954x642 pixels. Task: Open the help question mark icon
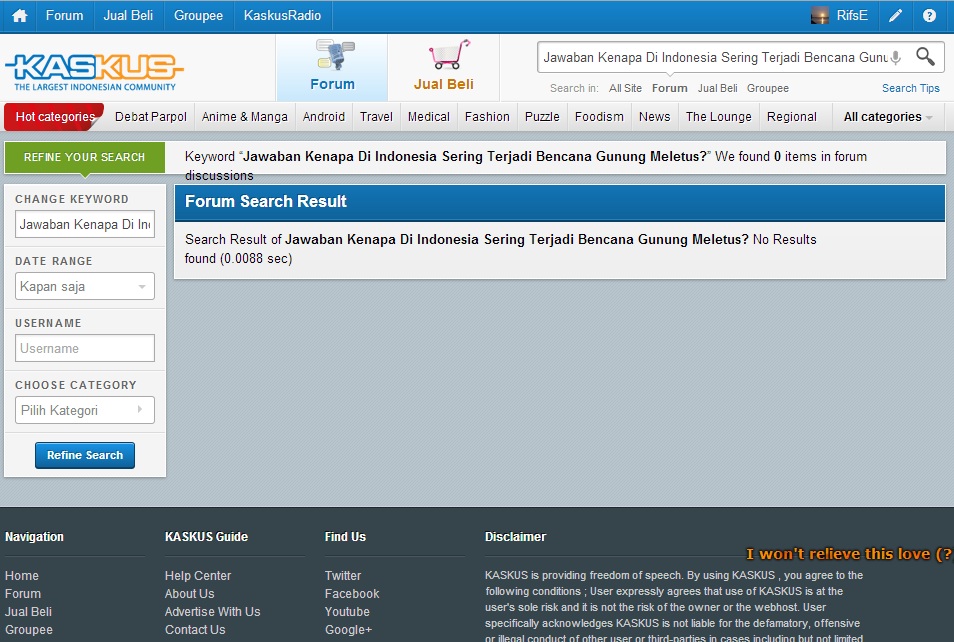pos(929,16)
